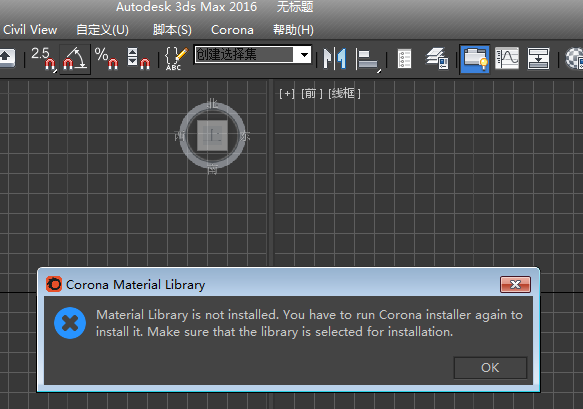
Task: Select the Align tool
Action: pyautogui.click(x=367, y=58)
